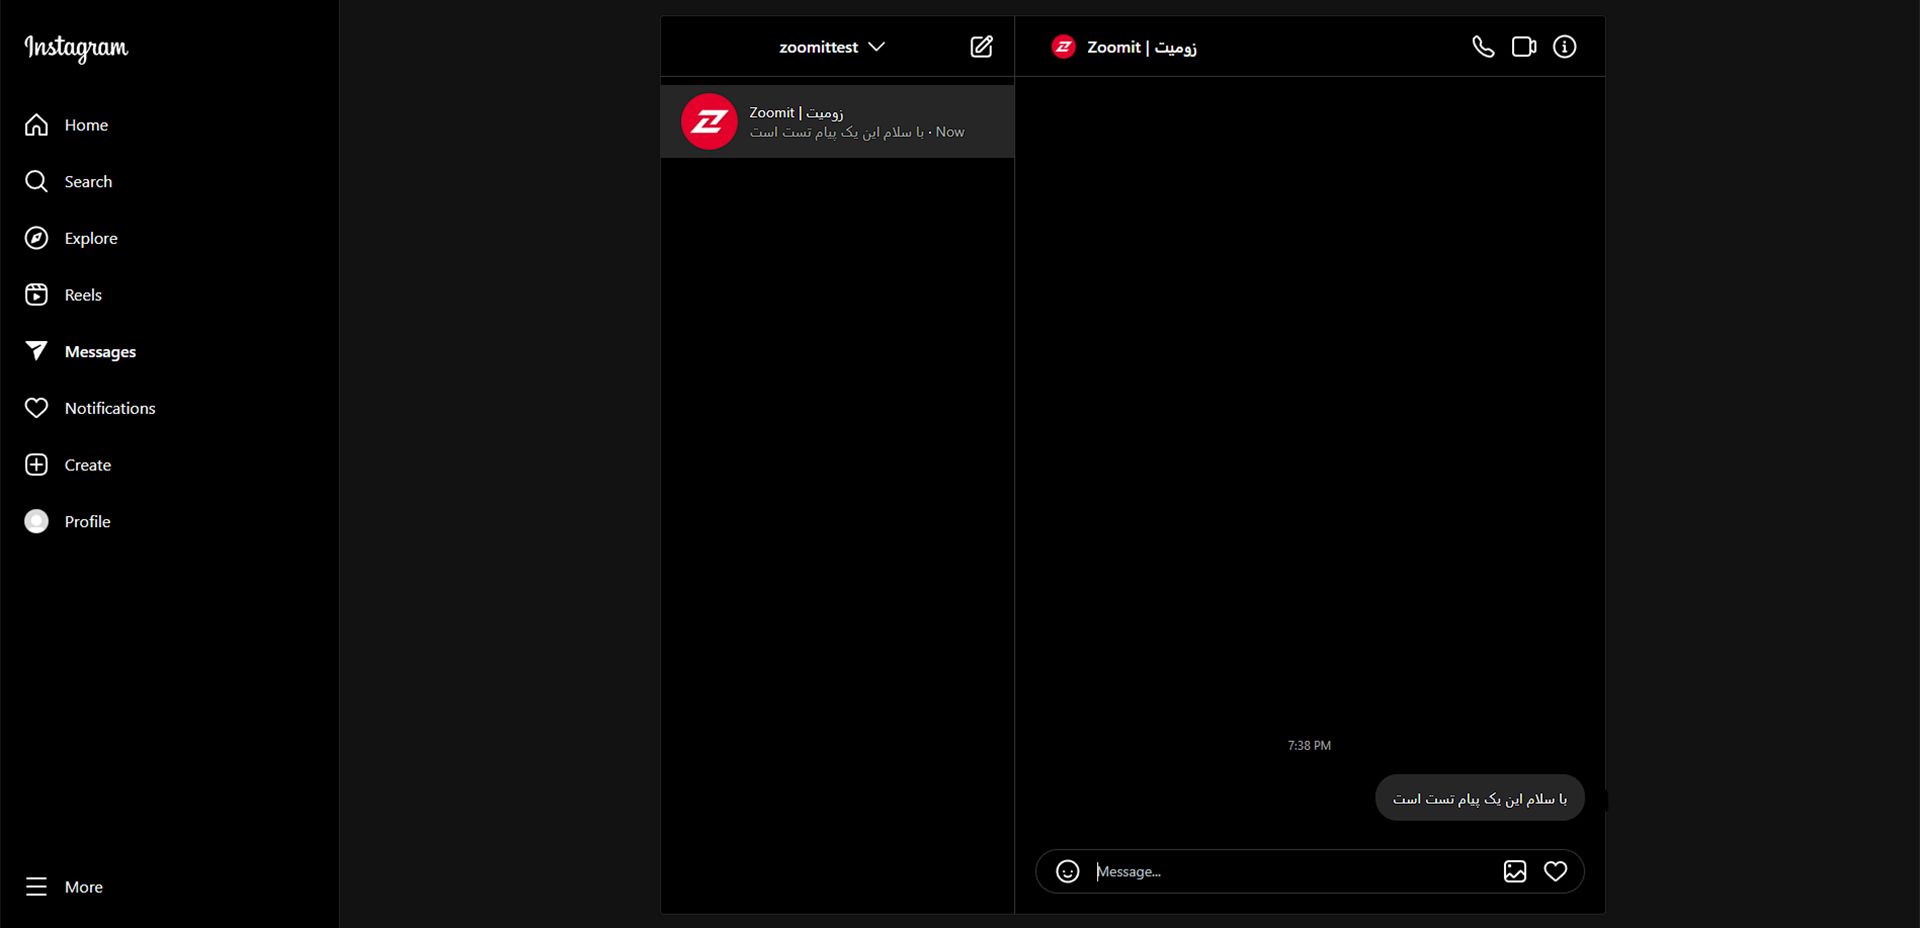The height and width of the screenshot is (928, 1920).
Task: Open conversation information icon
Action: click(1565, 47)
